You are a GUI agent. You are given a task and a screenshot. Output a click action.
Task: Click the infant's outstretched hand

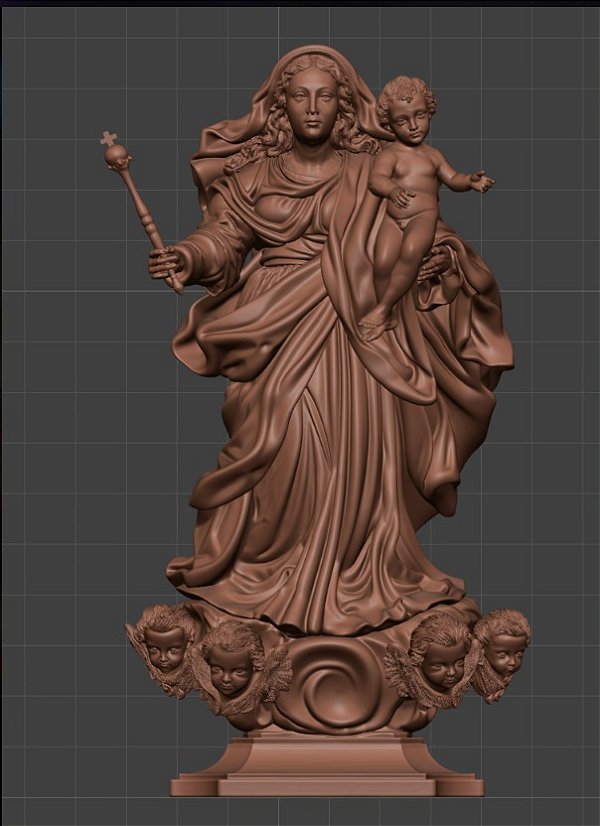pos(482,181)
